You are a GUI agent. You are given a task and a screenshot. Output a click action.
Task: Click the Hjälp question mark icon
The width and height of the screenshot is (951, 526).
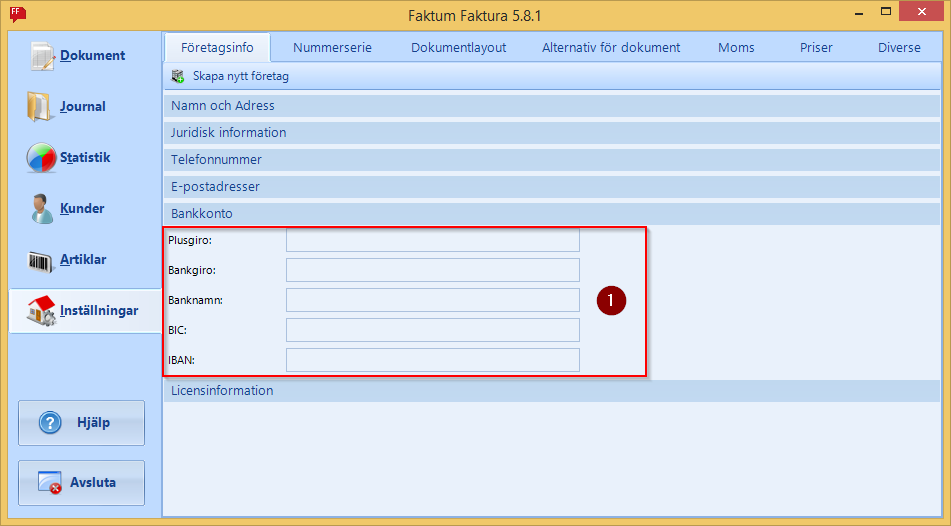click(50, 423)
